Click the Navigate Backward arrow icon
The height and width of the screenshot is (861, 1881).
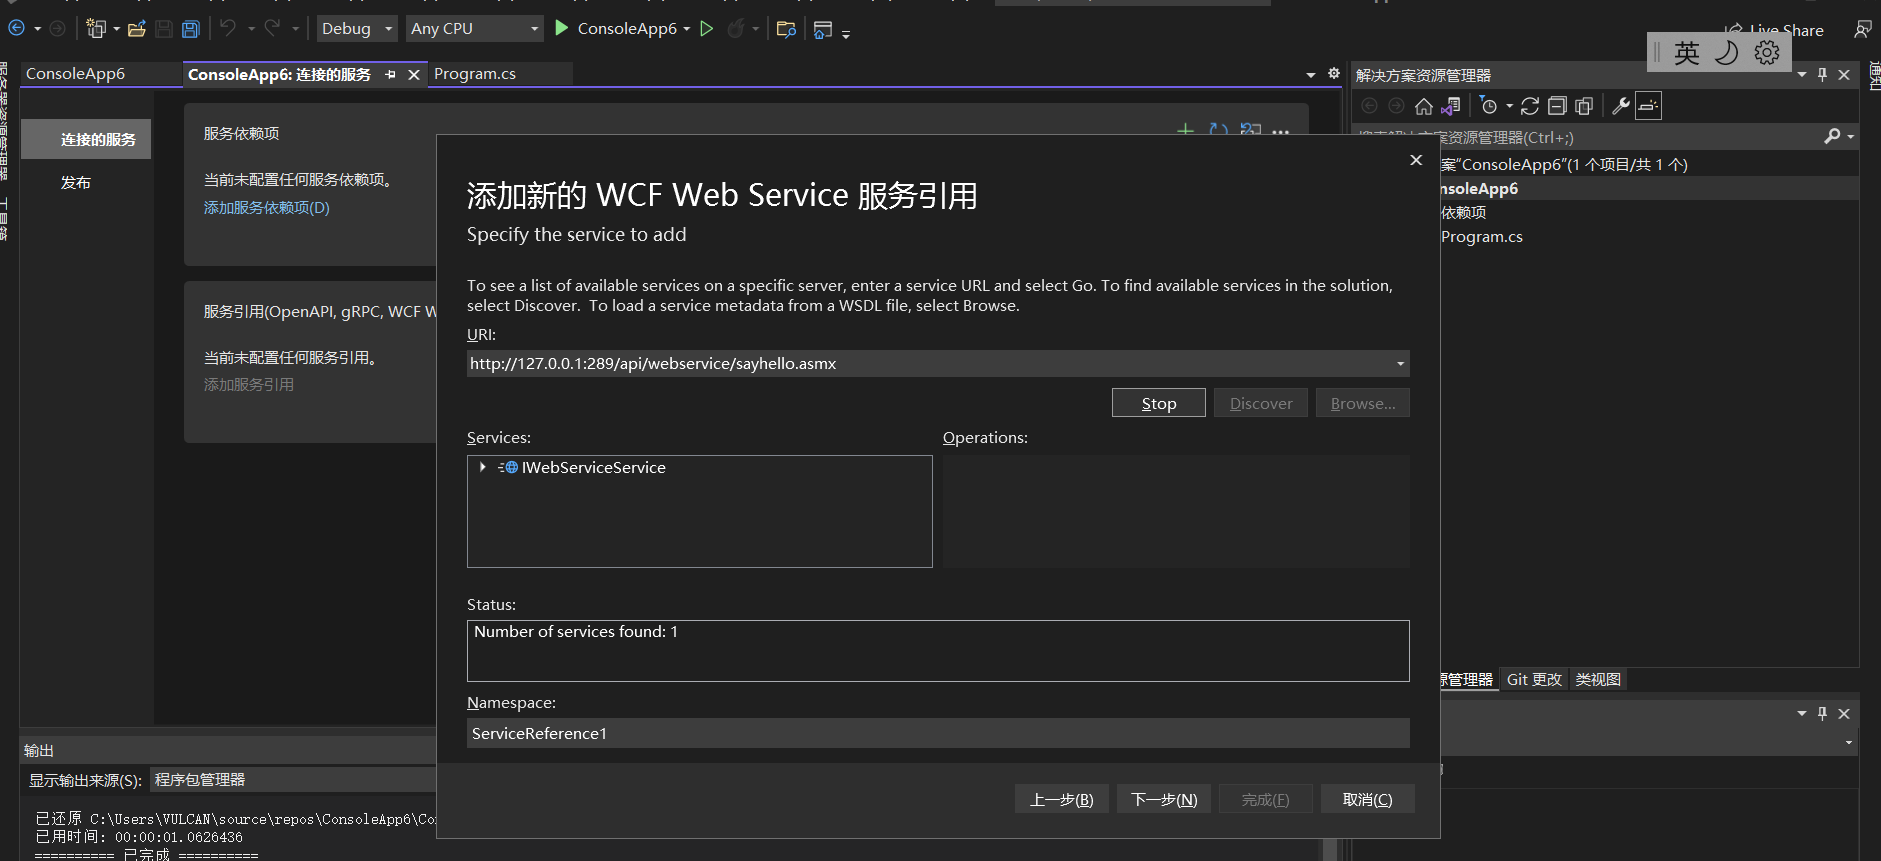coord(17,29)
